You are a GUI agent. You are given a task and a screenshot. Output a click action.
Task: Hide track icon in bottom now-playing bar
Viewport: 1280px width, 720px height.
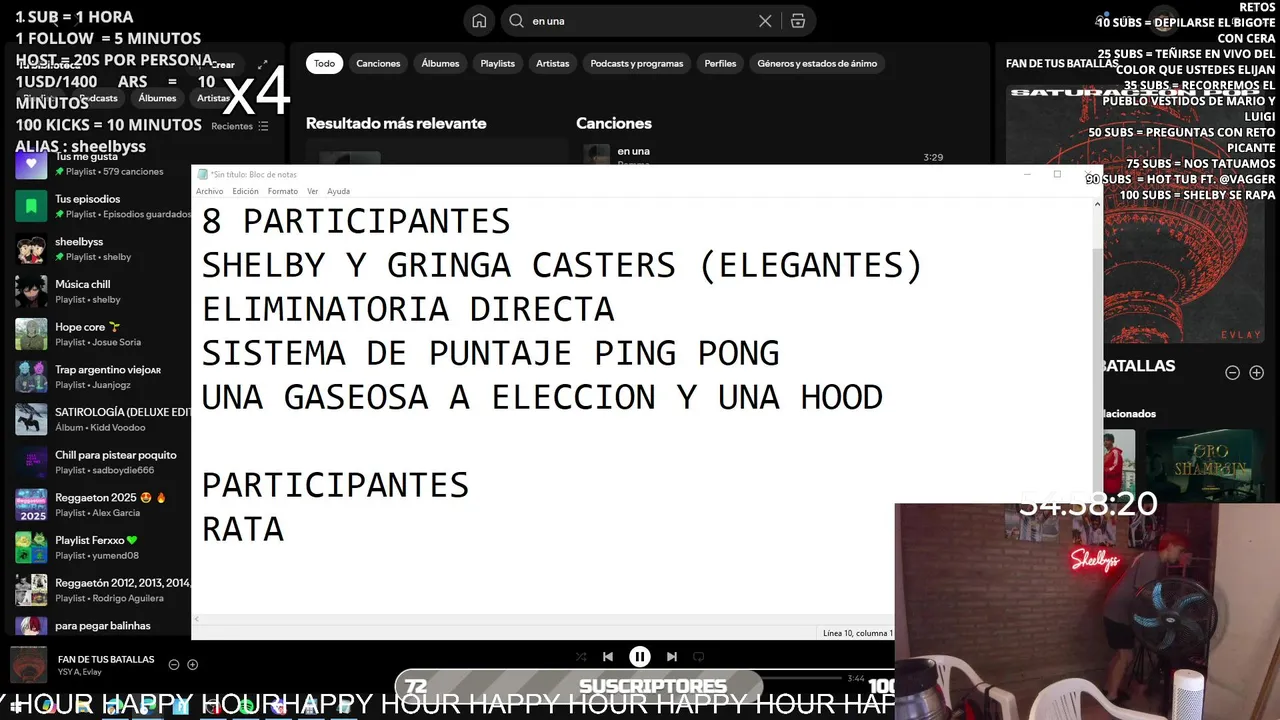[174, 665]
